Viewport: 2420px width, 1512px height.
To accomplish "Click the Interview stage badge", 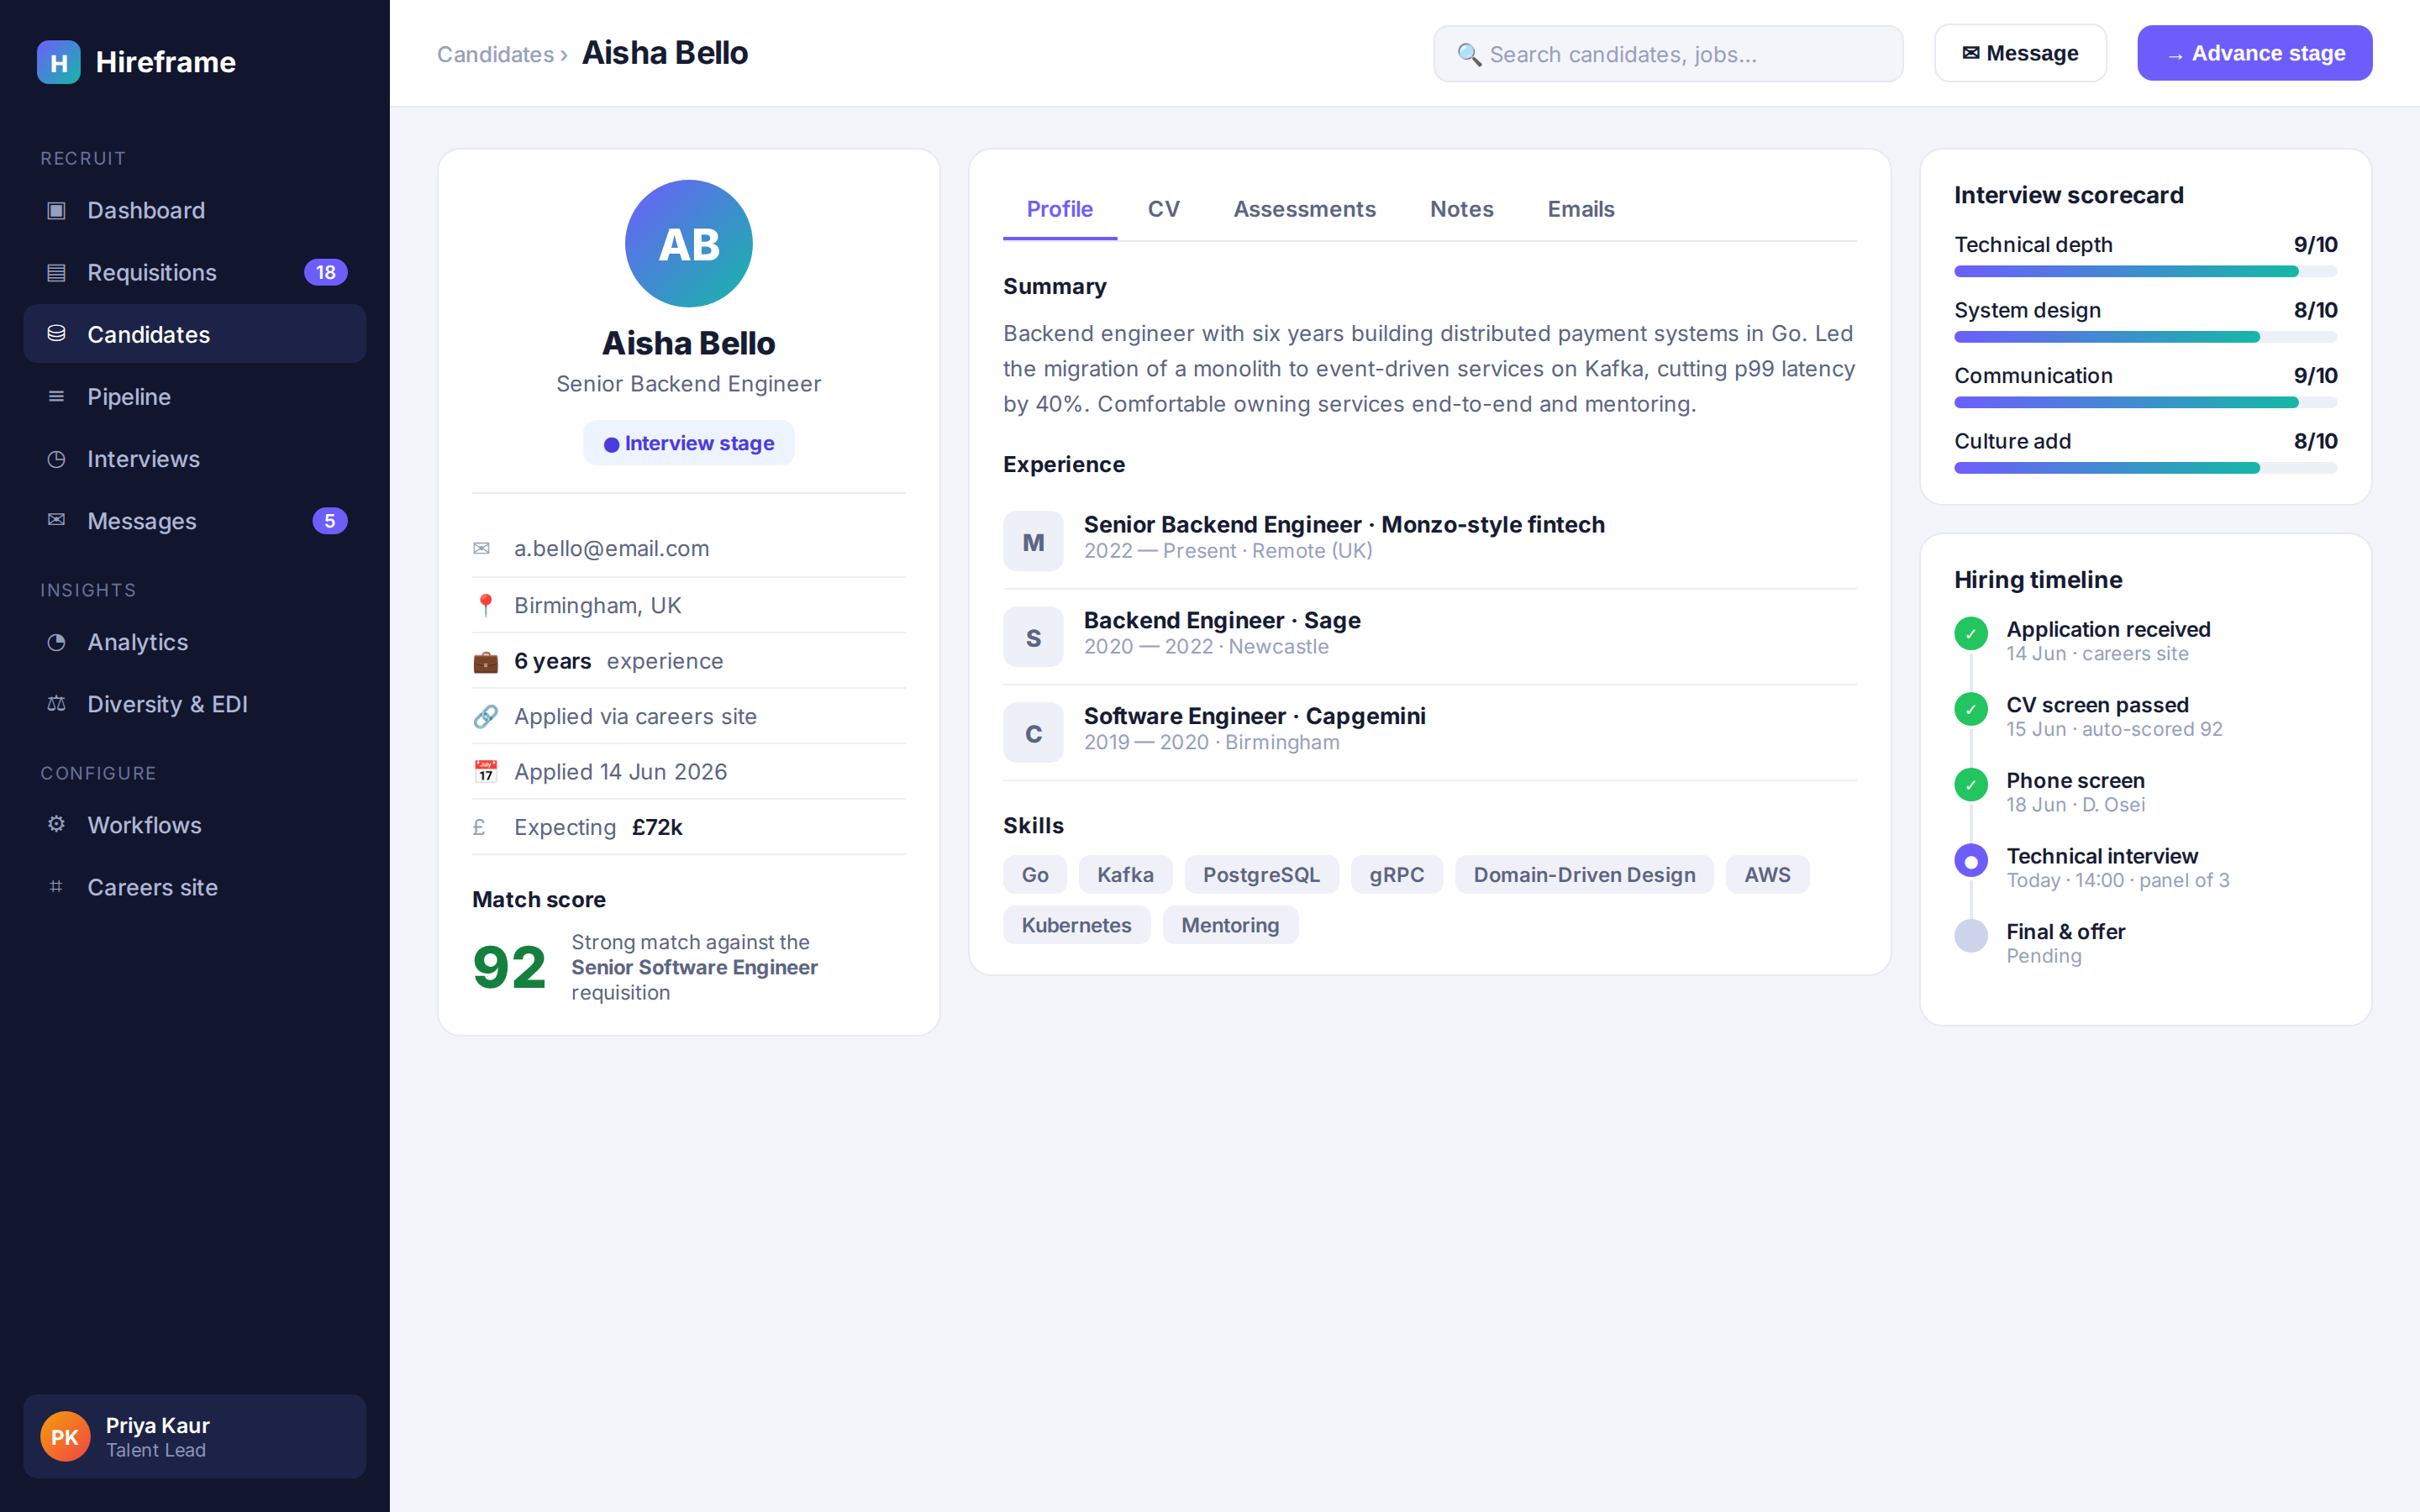I will coord(689,443).
